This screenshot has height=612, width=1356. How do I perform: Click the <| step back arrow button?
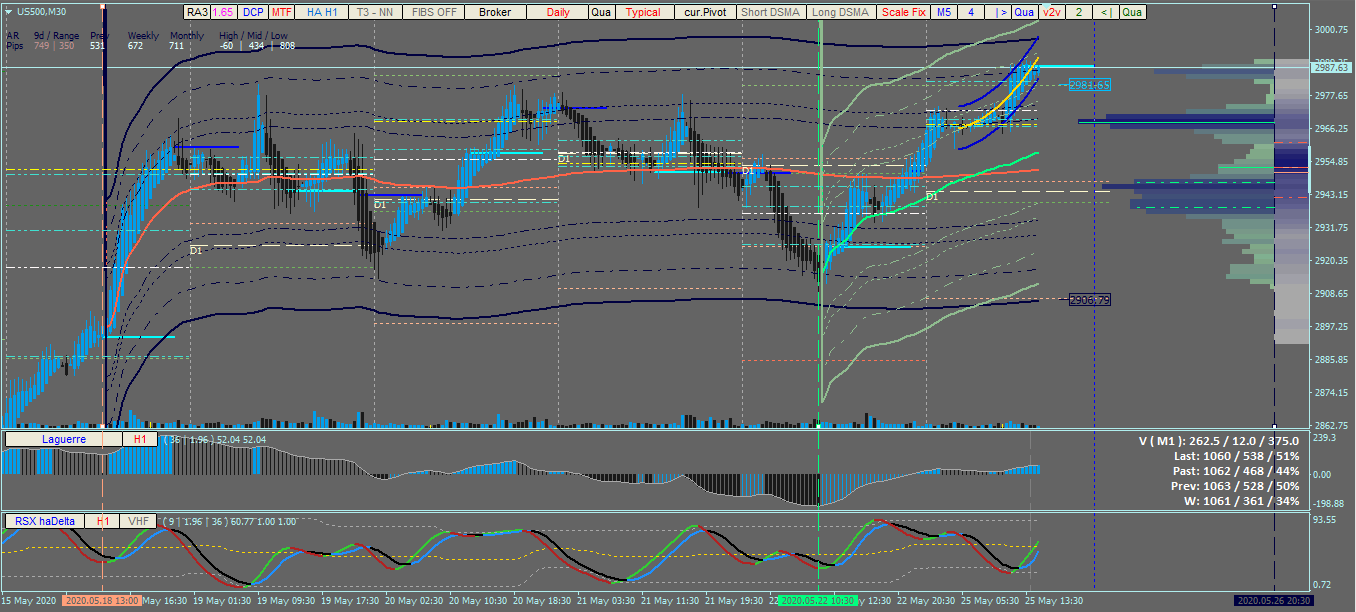pos(1105,12)
